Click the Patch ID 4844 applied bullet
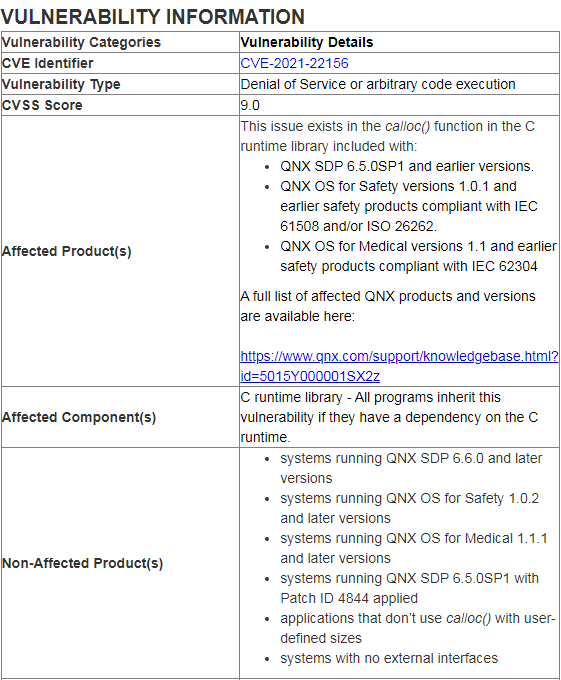This screenshot has width=561, height=680. pos(409,588)
